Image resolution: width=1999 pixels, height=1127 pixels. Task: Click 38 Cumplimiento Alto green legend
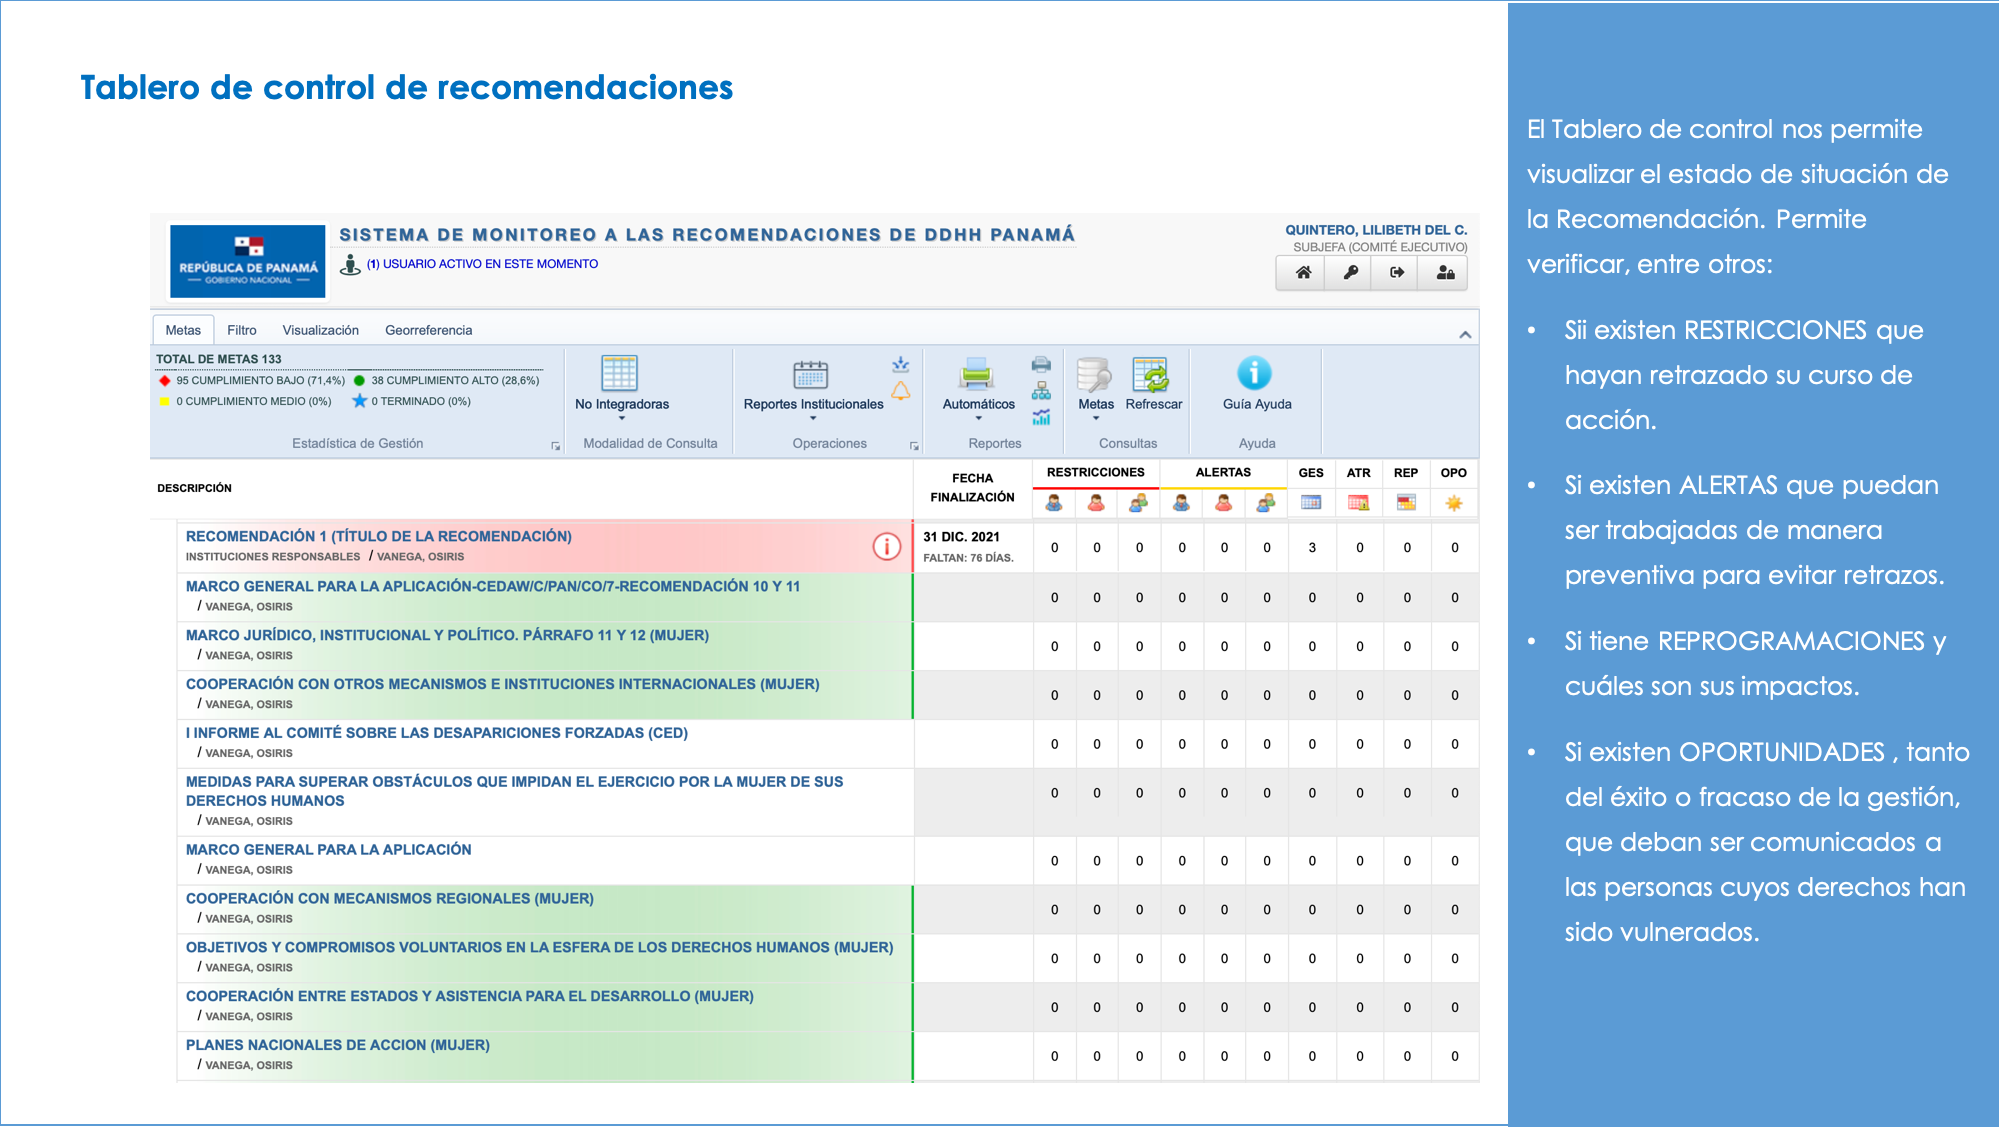446,380
